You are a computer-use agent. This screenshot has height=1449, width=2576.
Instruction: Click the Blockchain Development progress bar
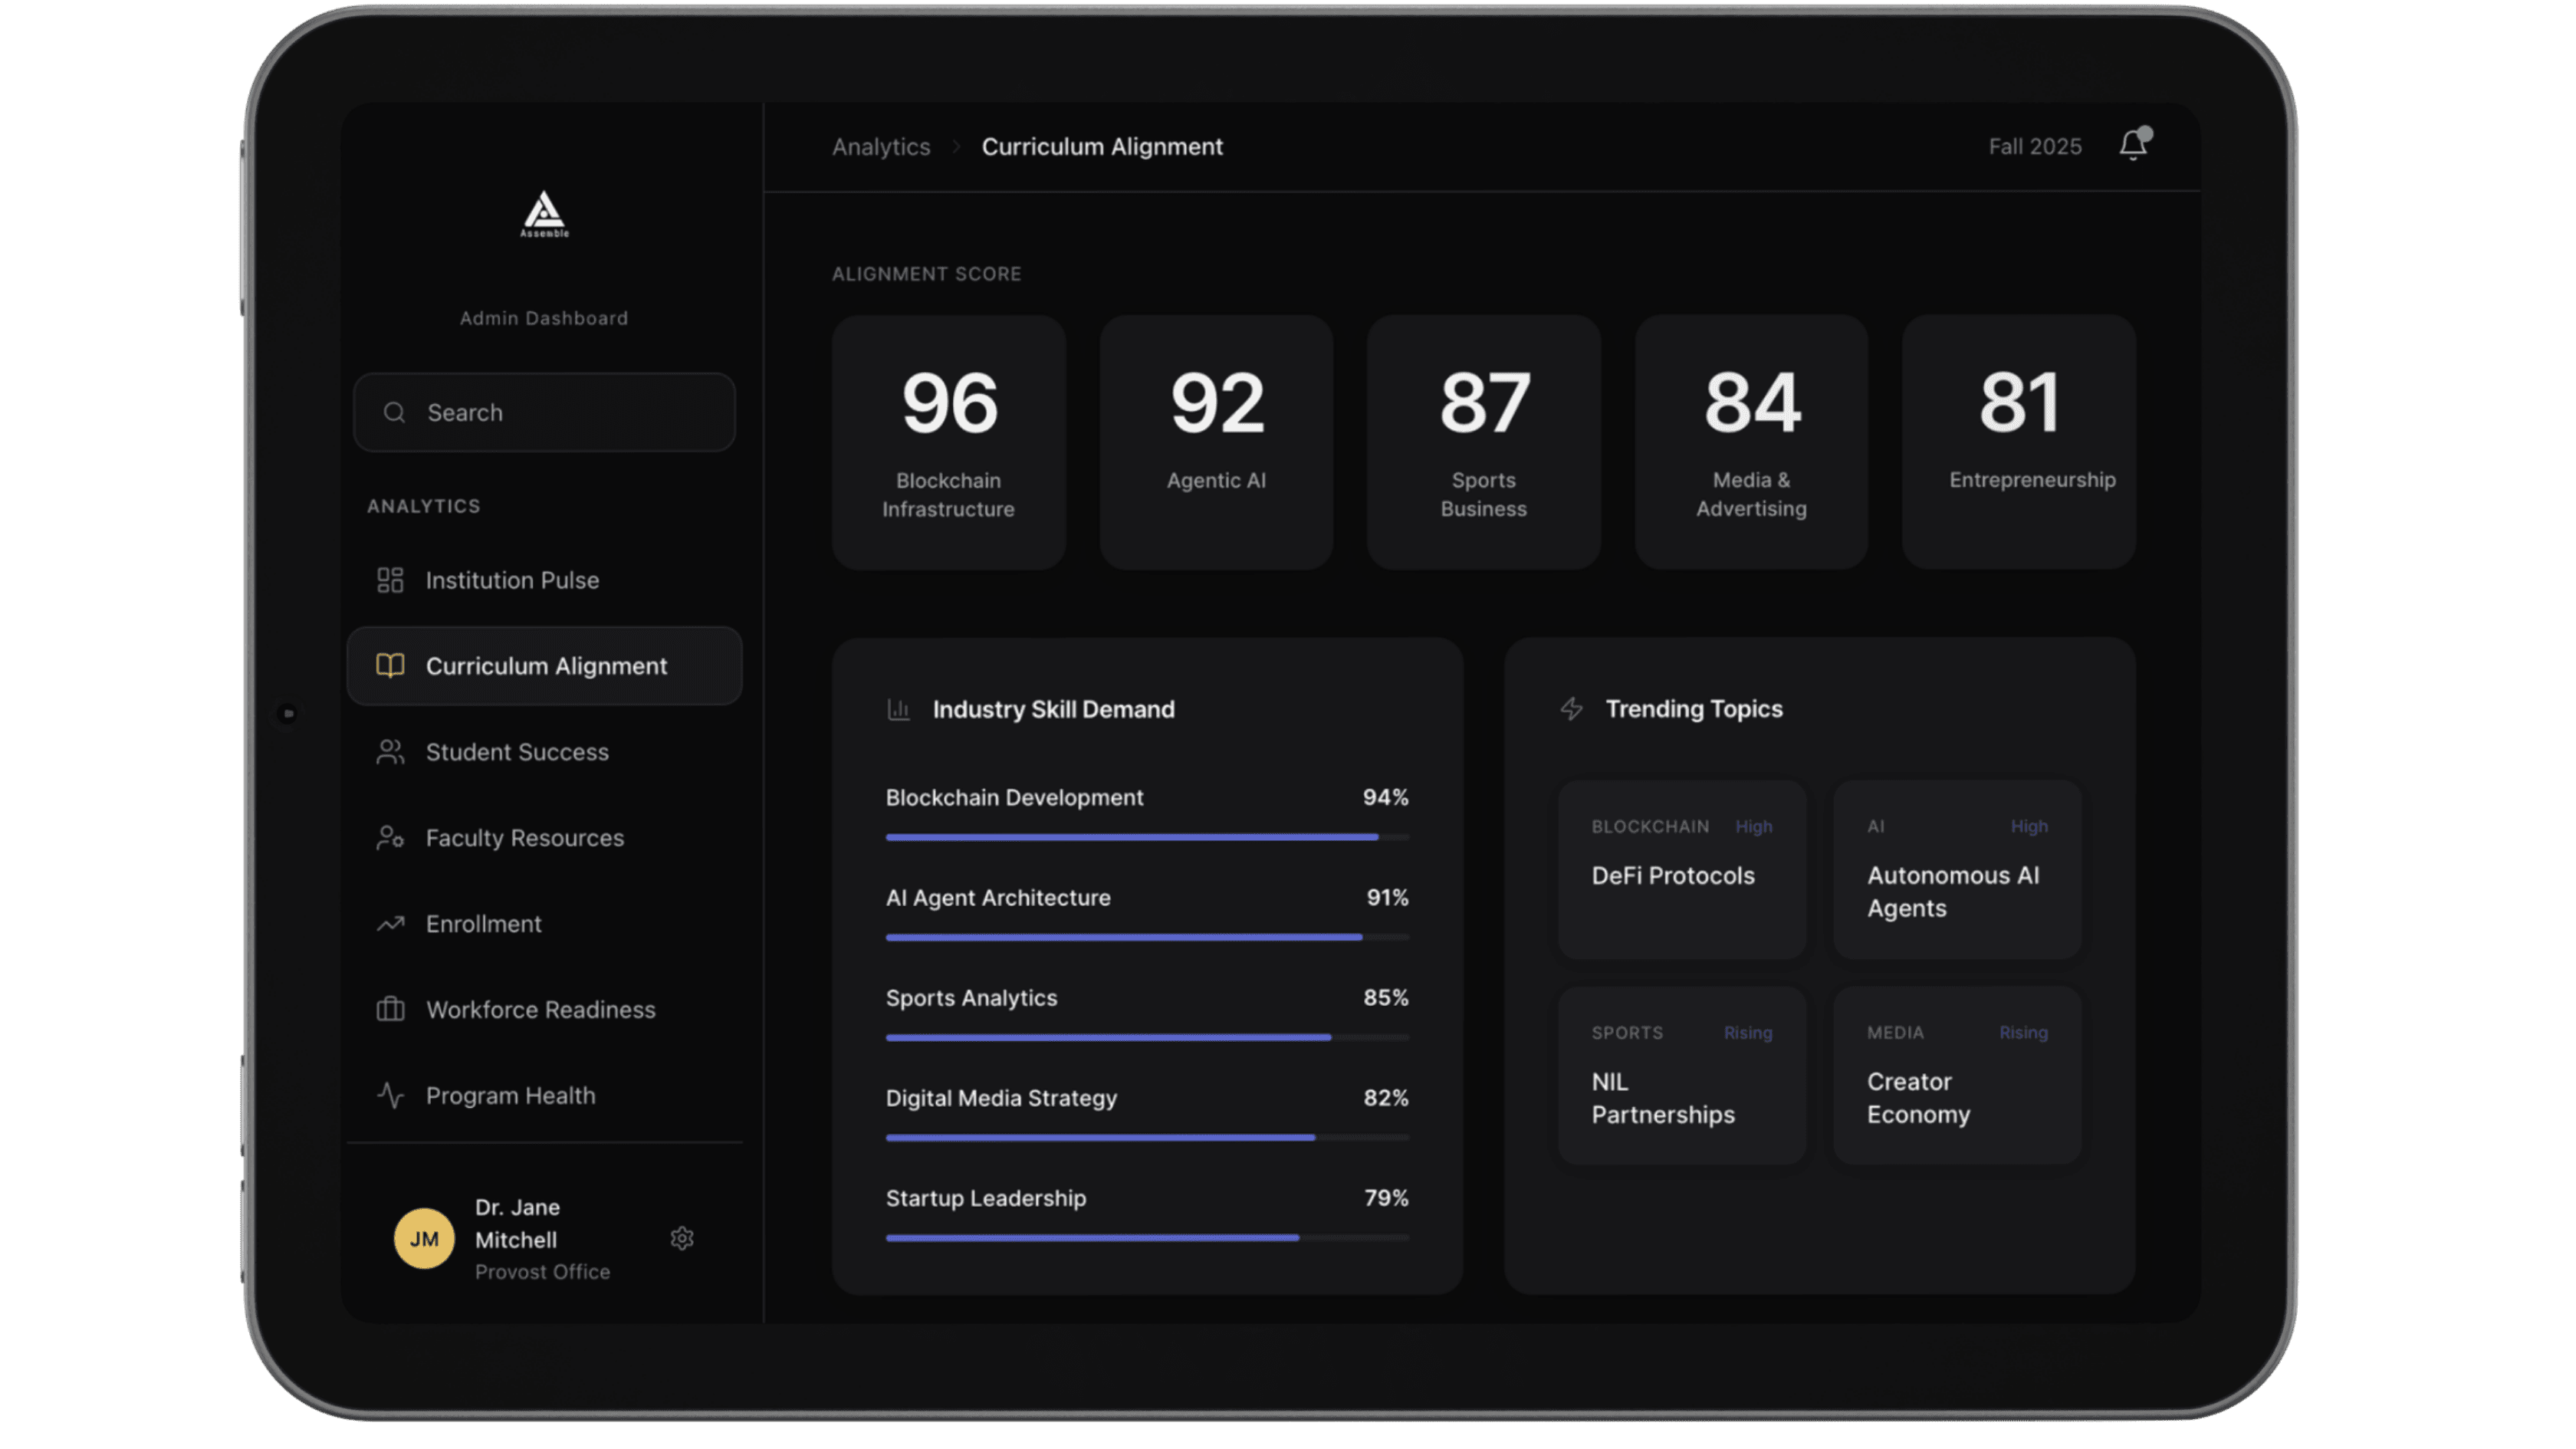pyautogui.click(x=1146, y=837)
